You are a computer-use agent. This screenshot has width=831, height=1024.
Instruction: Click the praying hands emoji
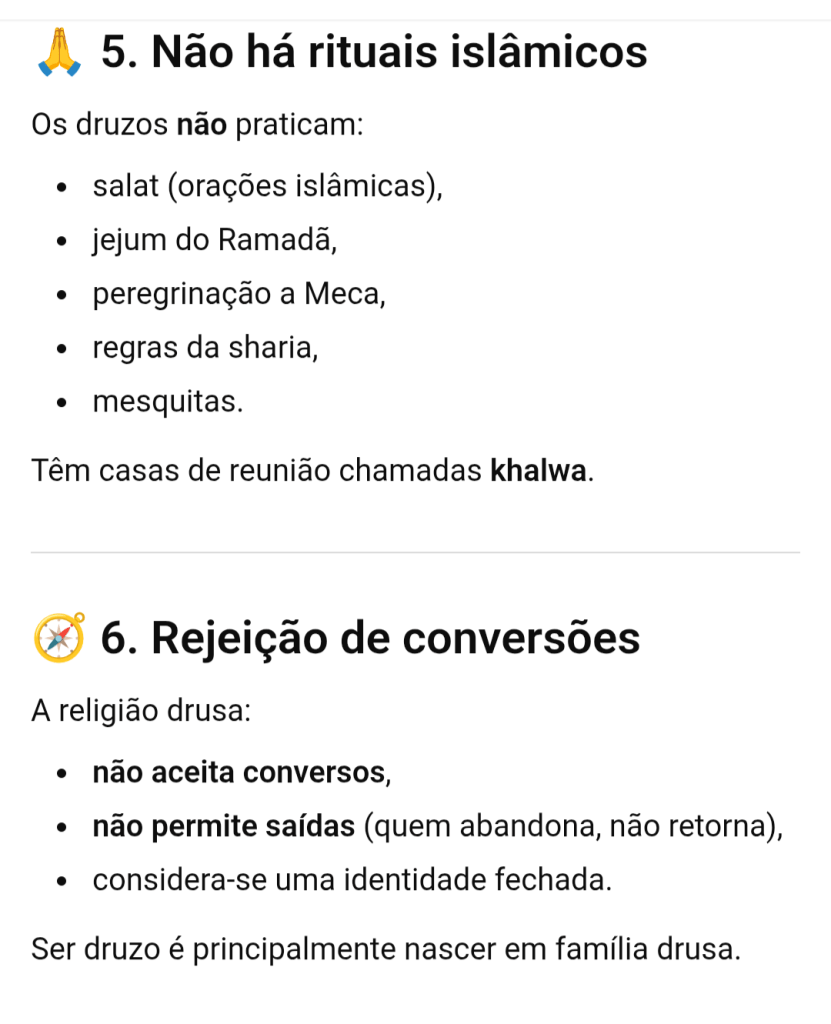[x=58, y=52]
